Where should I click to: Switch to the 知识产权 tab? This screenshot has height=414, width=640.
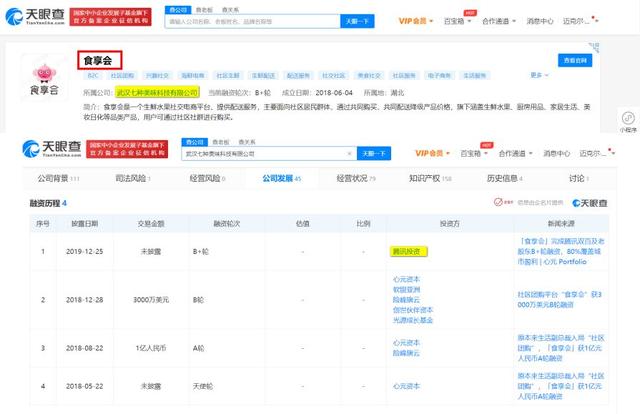coord(430,178)
